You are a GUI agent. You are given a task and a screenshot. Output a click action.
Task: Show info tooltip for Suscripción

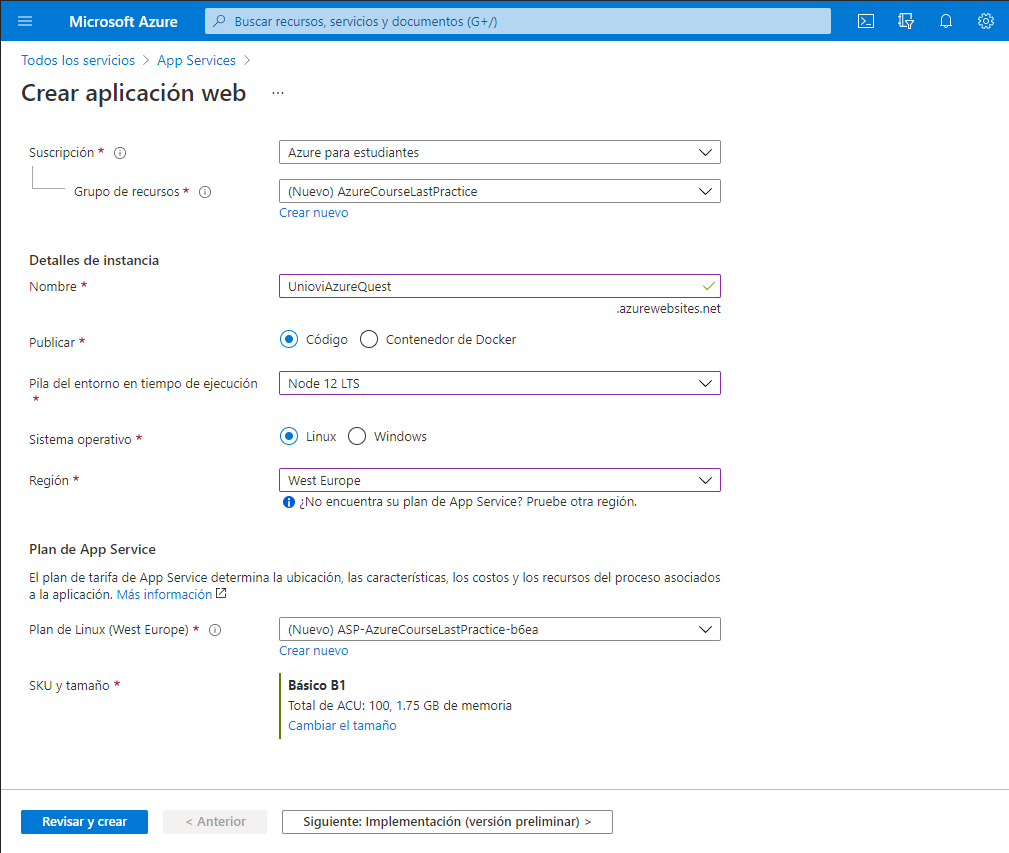(x=120, y=153)
